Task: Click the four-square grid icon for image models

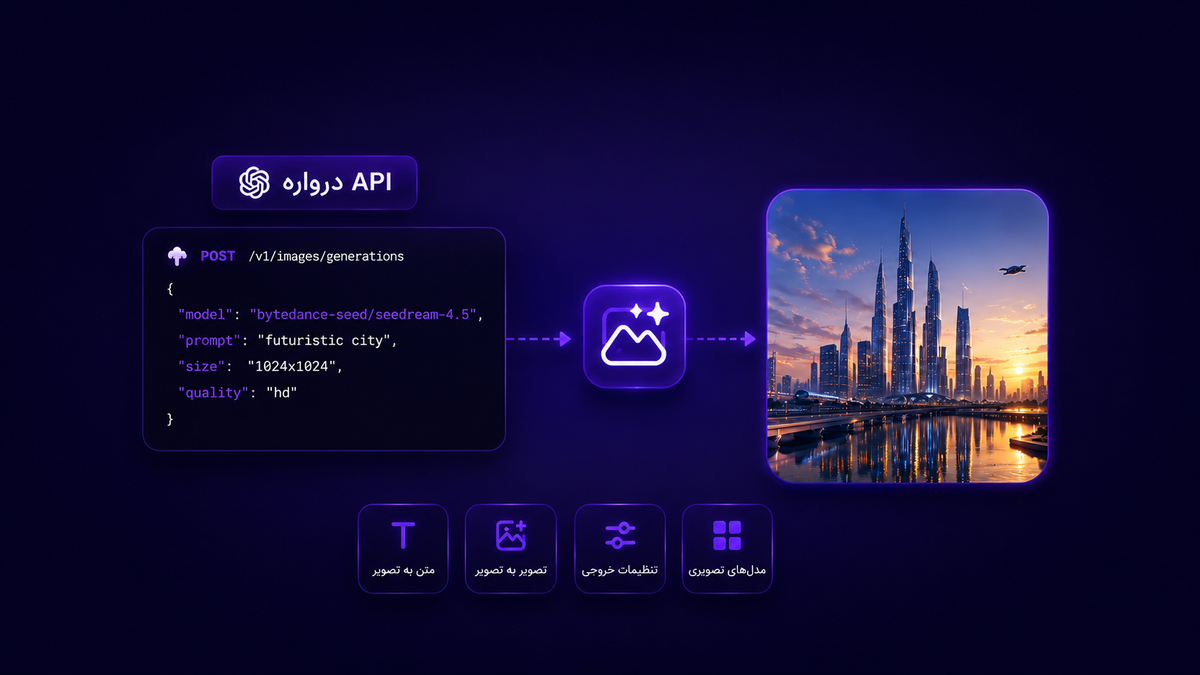Action: pos(727,535)
